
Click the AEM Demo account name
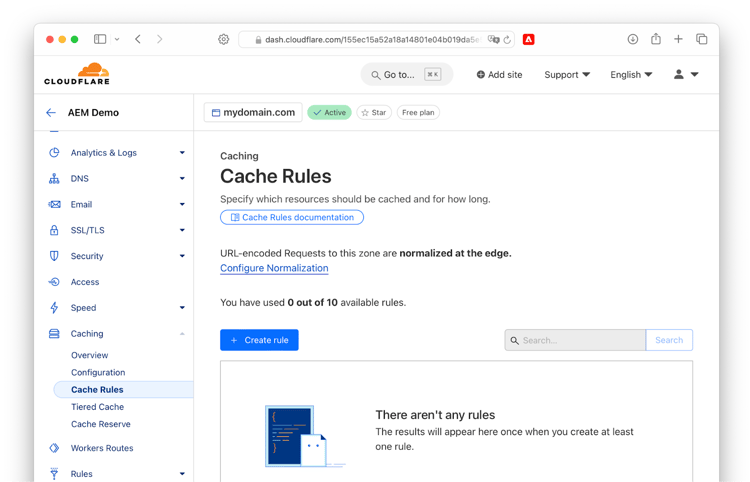click(x=93, y=112)
